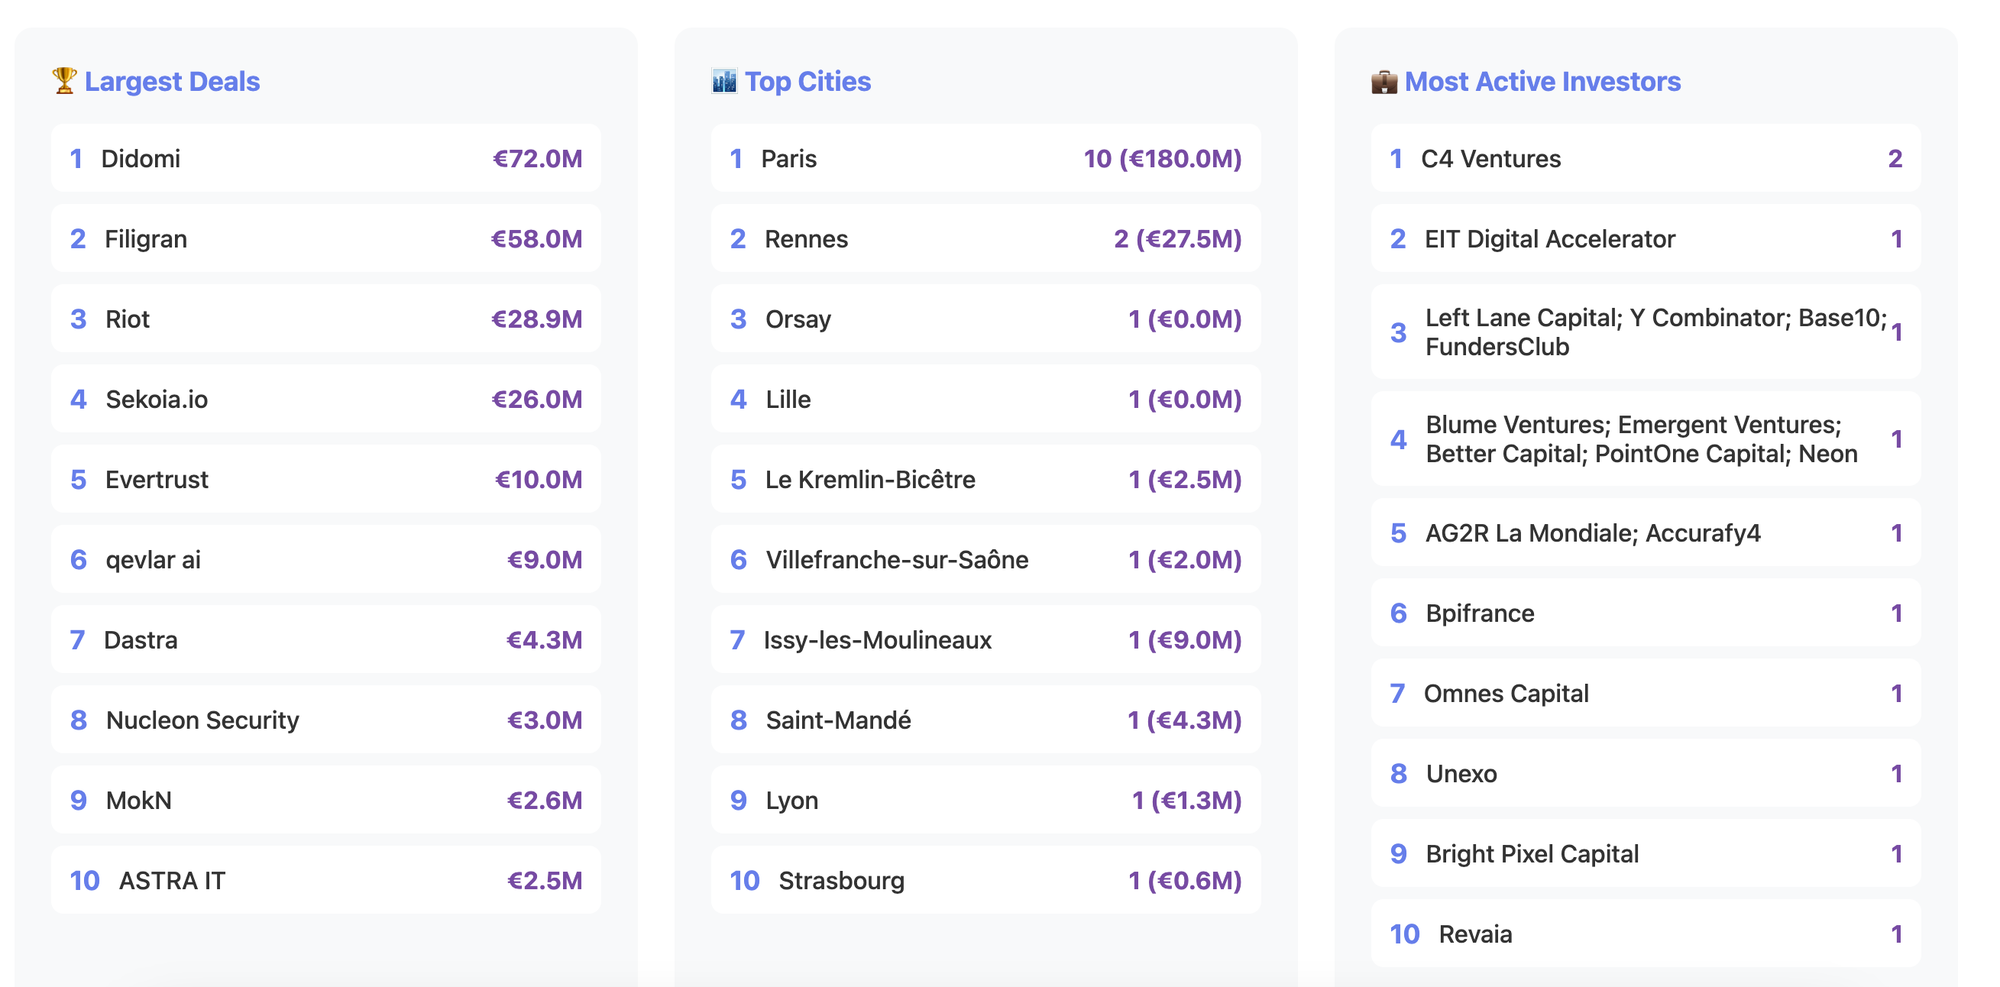2000x987 pixels.
Task: Click the Sekoia.io deal row
Action: [x=326, y=399]
